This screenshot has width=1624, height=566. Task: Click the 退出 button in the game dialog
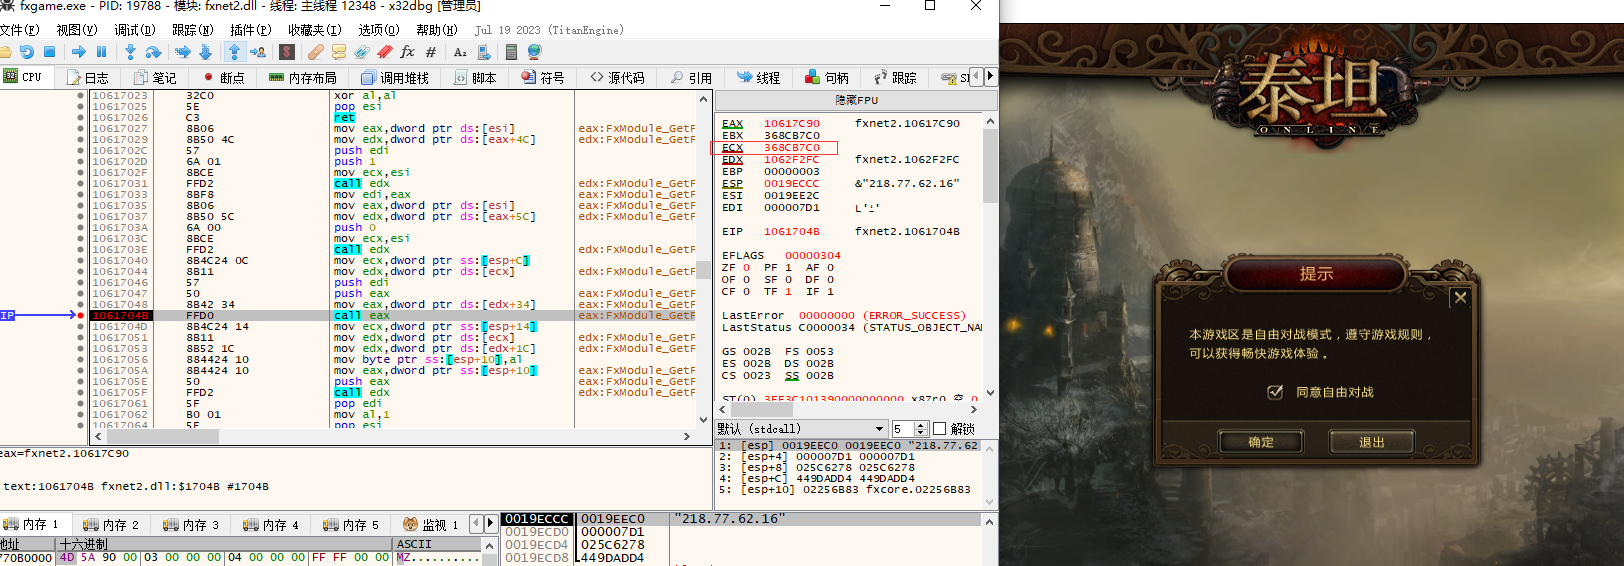tap(1371, 442)
